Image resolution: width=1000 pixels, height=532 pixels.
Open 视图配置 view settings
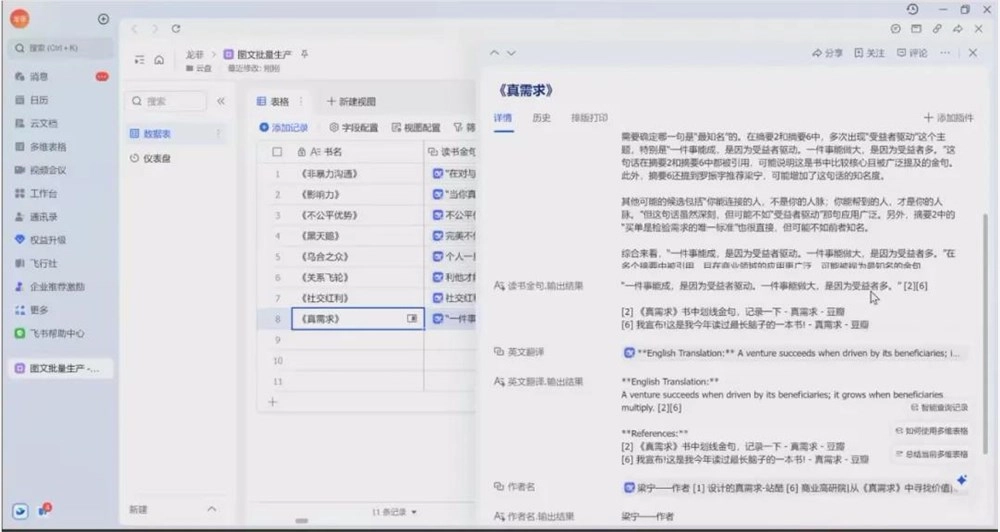pyautogui.click(x=416, y=128)
